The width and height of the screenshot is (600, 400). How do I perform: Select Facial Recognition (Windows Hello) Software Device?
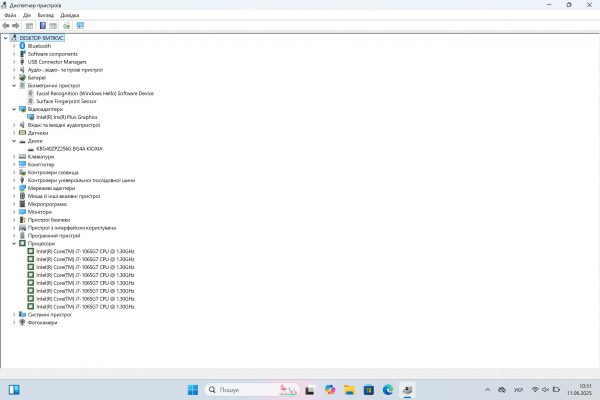(95, 93)
